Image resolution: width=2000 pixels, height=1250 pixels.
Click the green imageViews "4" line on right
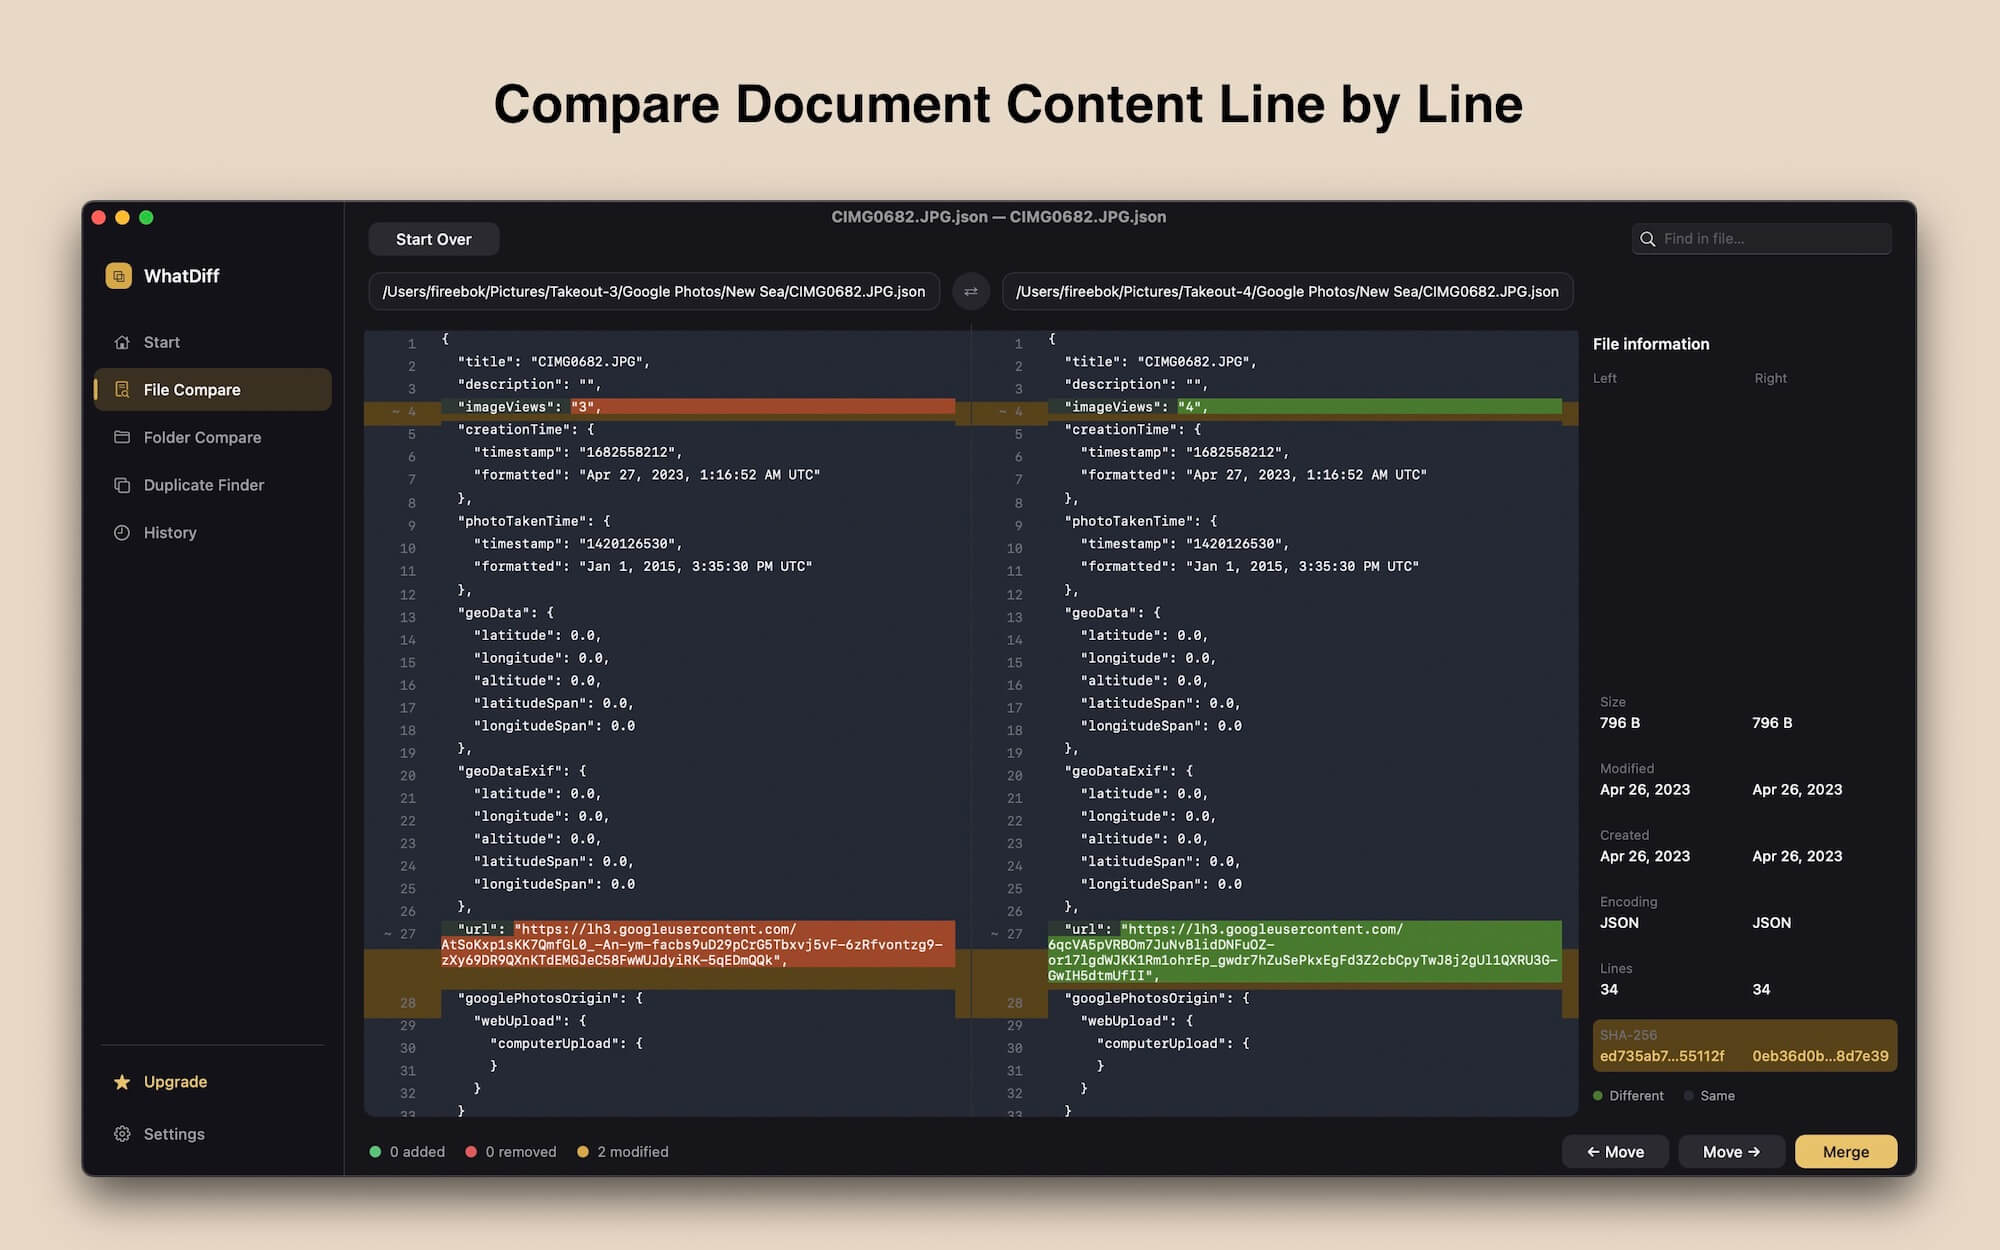[x=1305, y=407]
